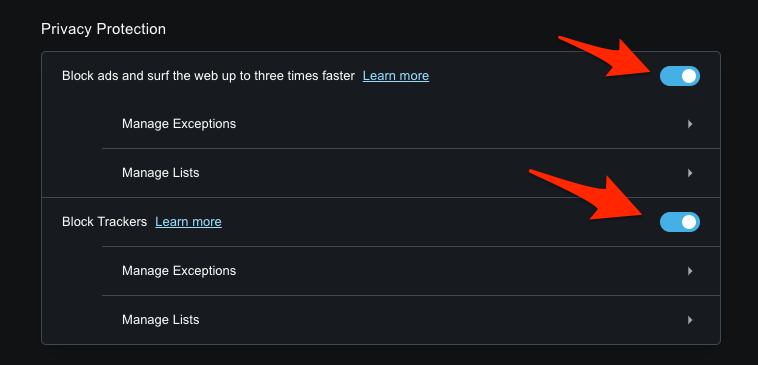This screenshot has width=758, height=365.
Task: Click the Block Trackers label text
Action: [x=104, y=222]
